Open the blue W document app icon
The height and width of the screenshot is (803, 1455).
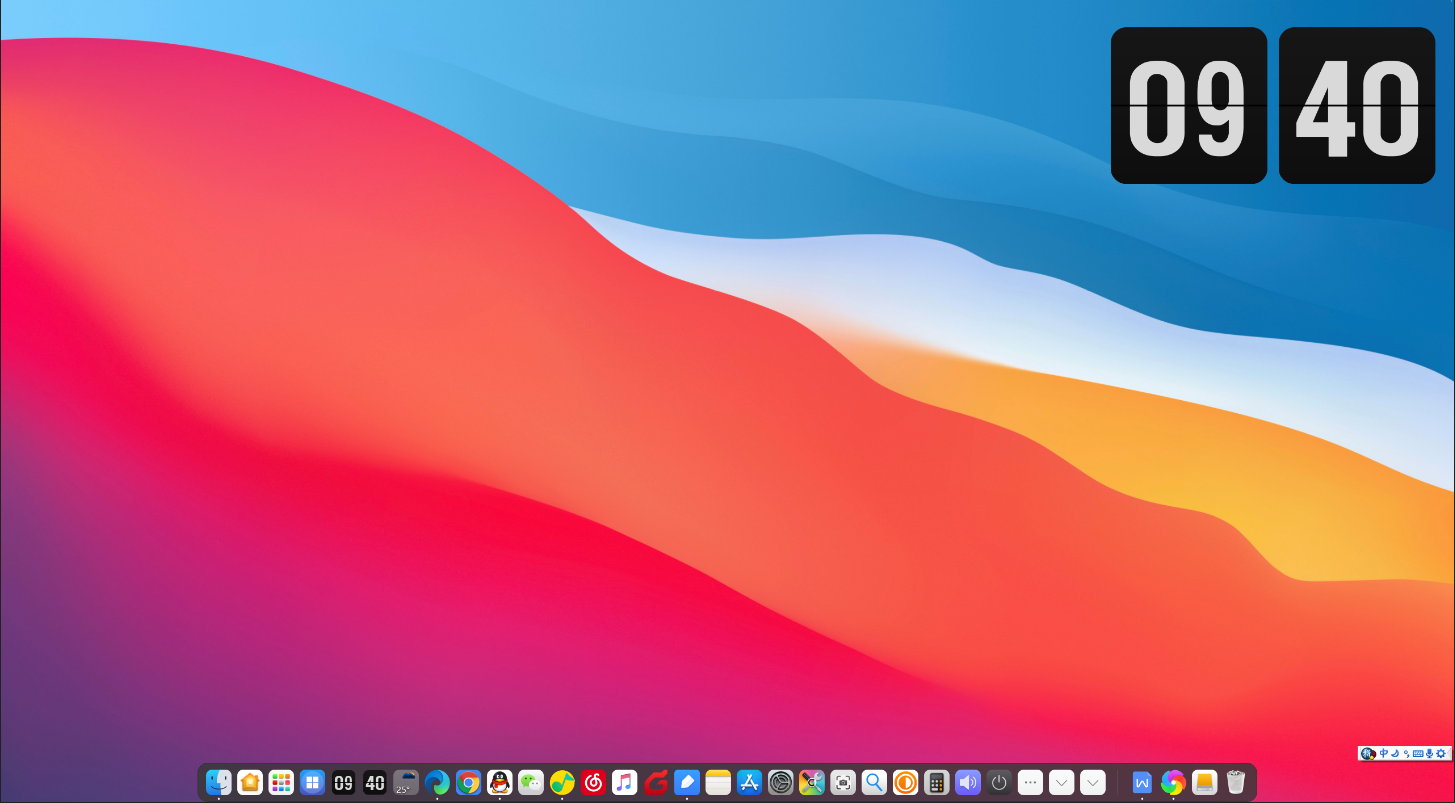(x=1142, y=782)
